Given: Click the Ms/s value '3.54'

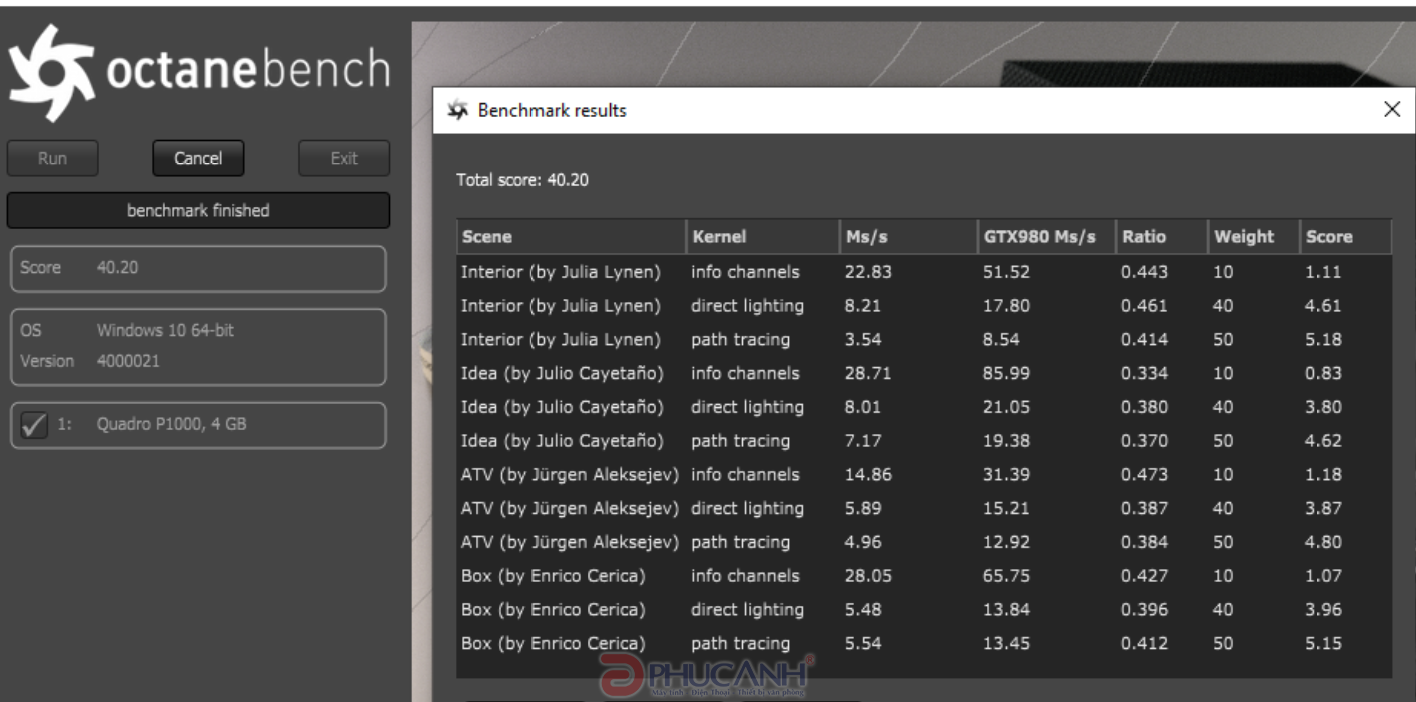Looking at the screenshot, I should coord(863,340).
